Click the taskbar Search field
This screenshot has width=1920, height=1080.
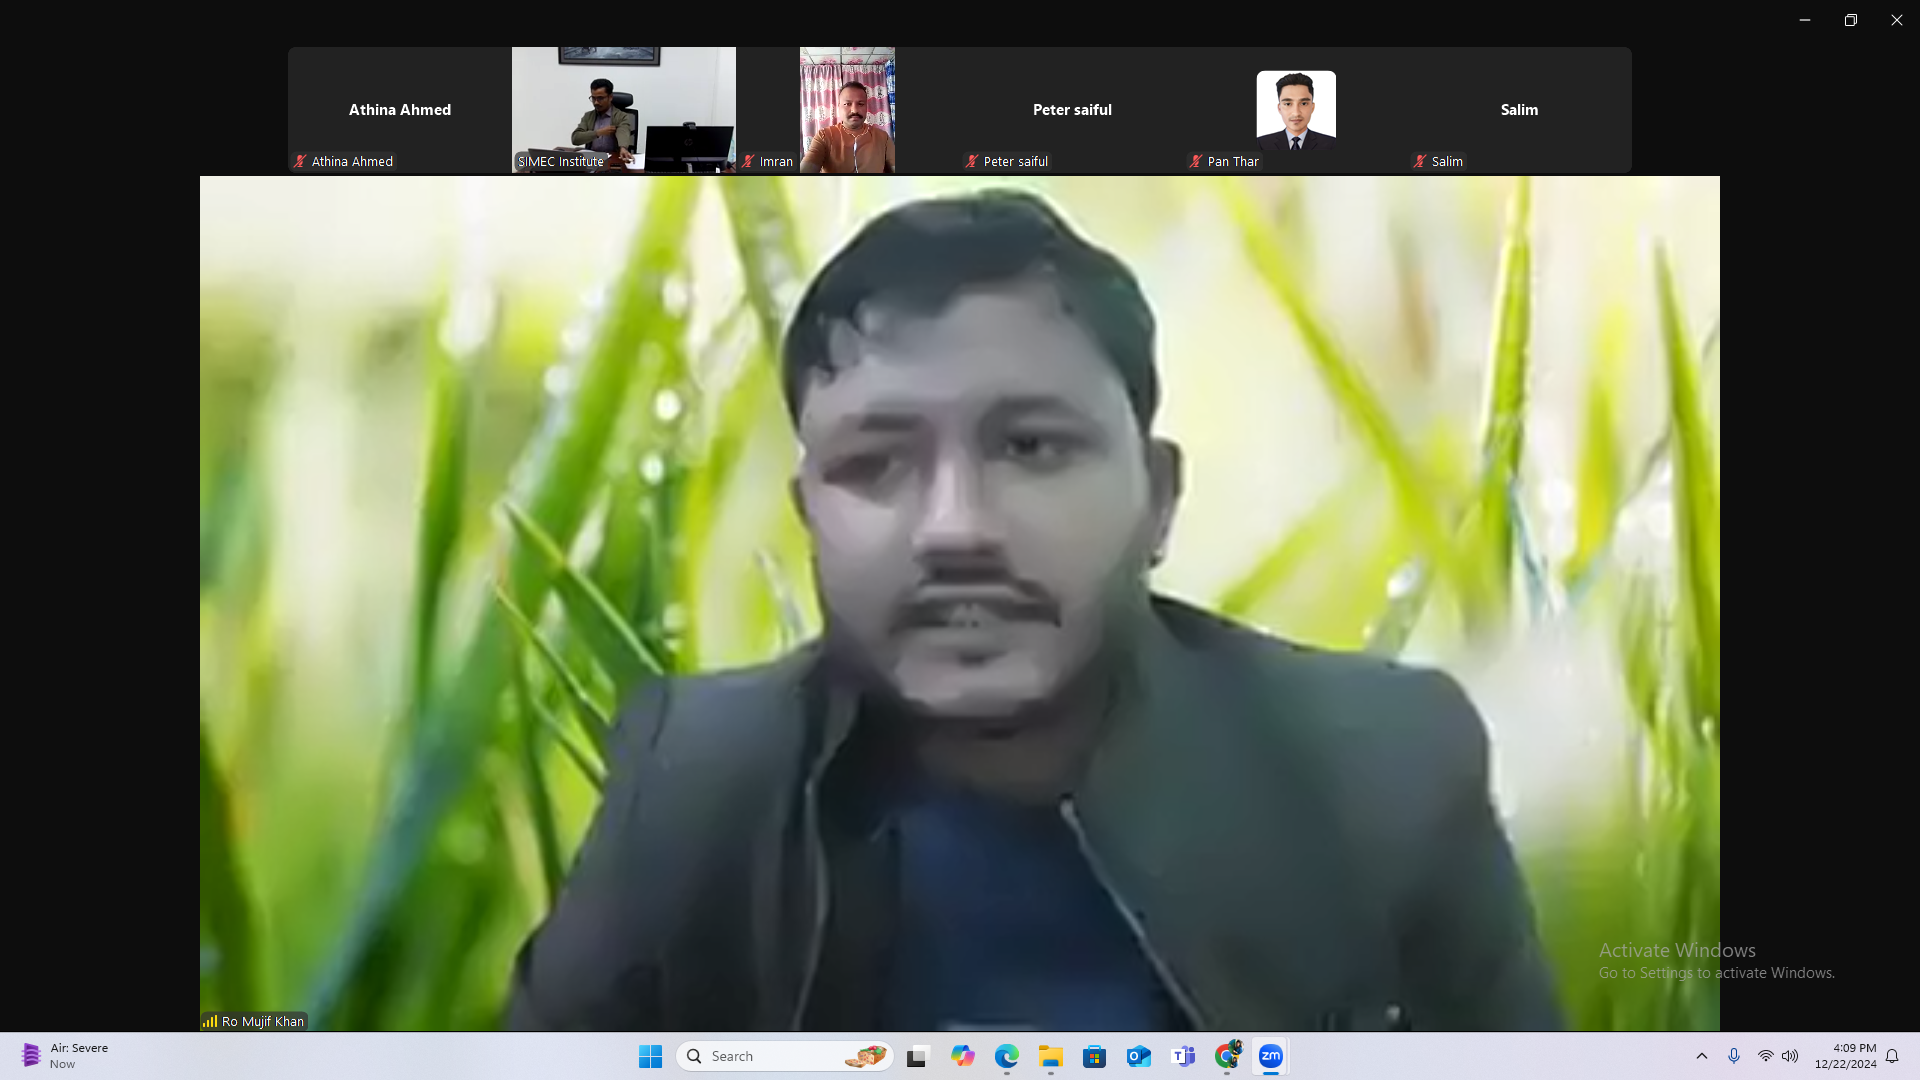coord(784,1055)
